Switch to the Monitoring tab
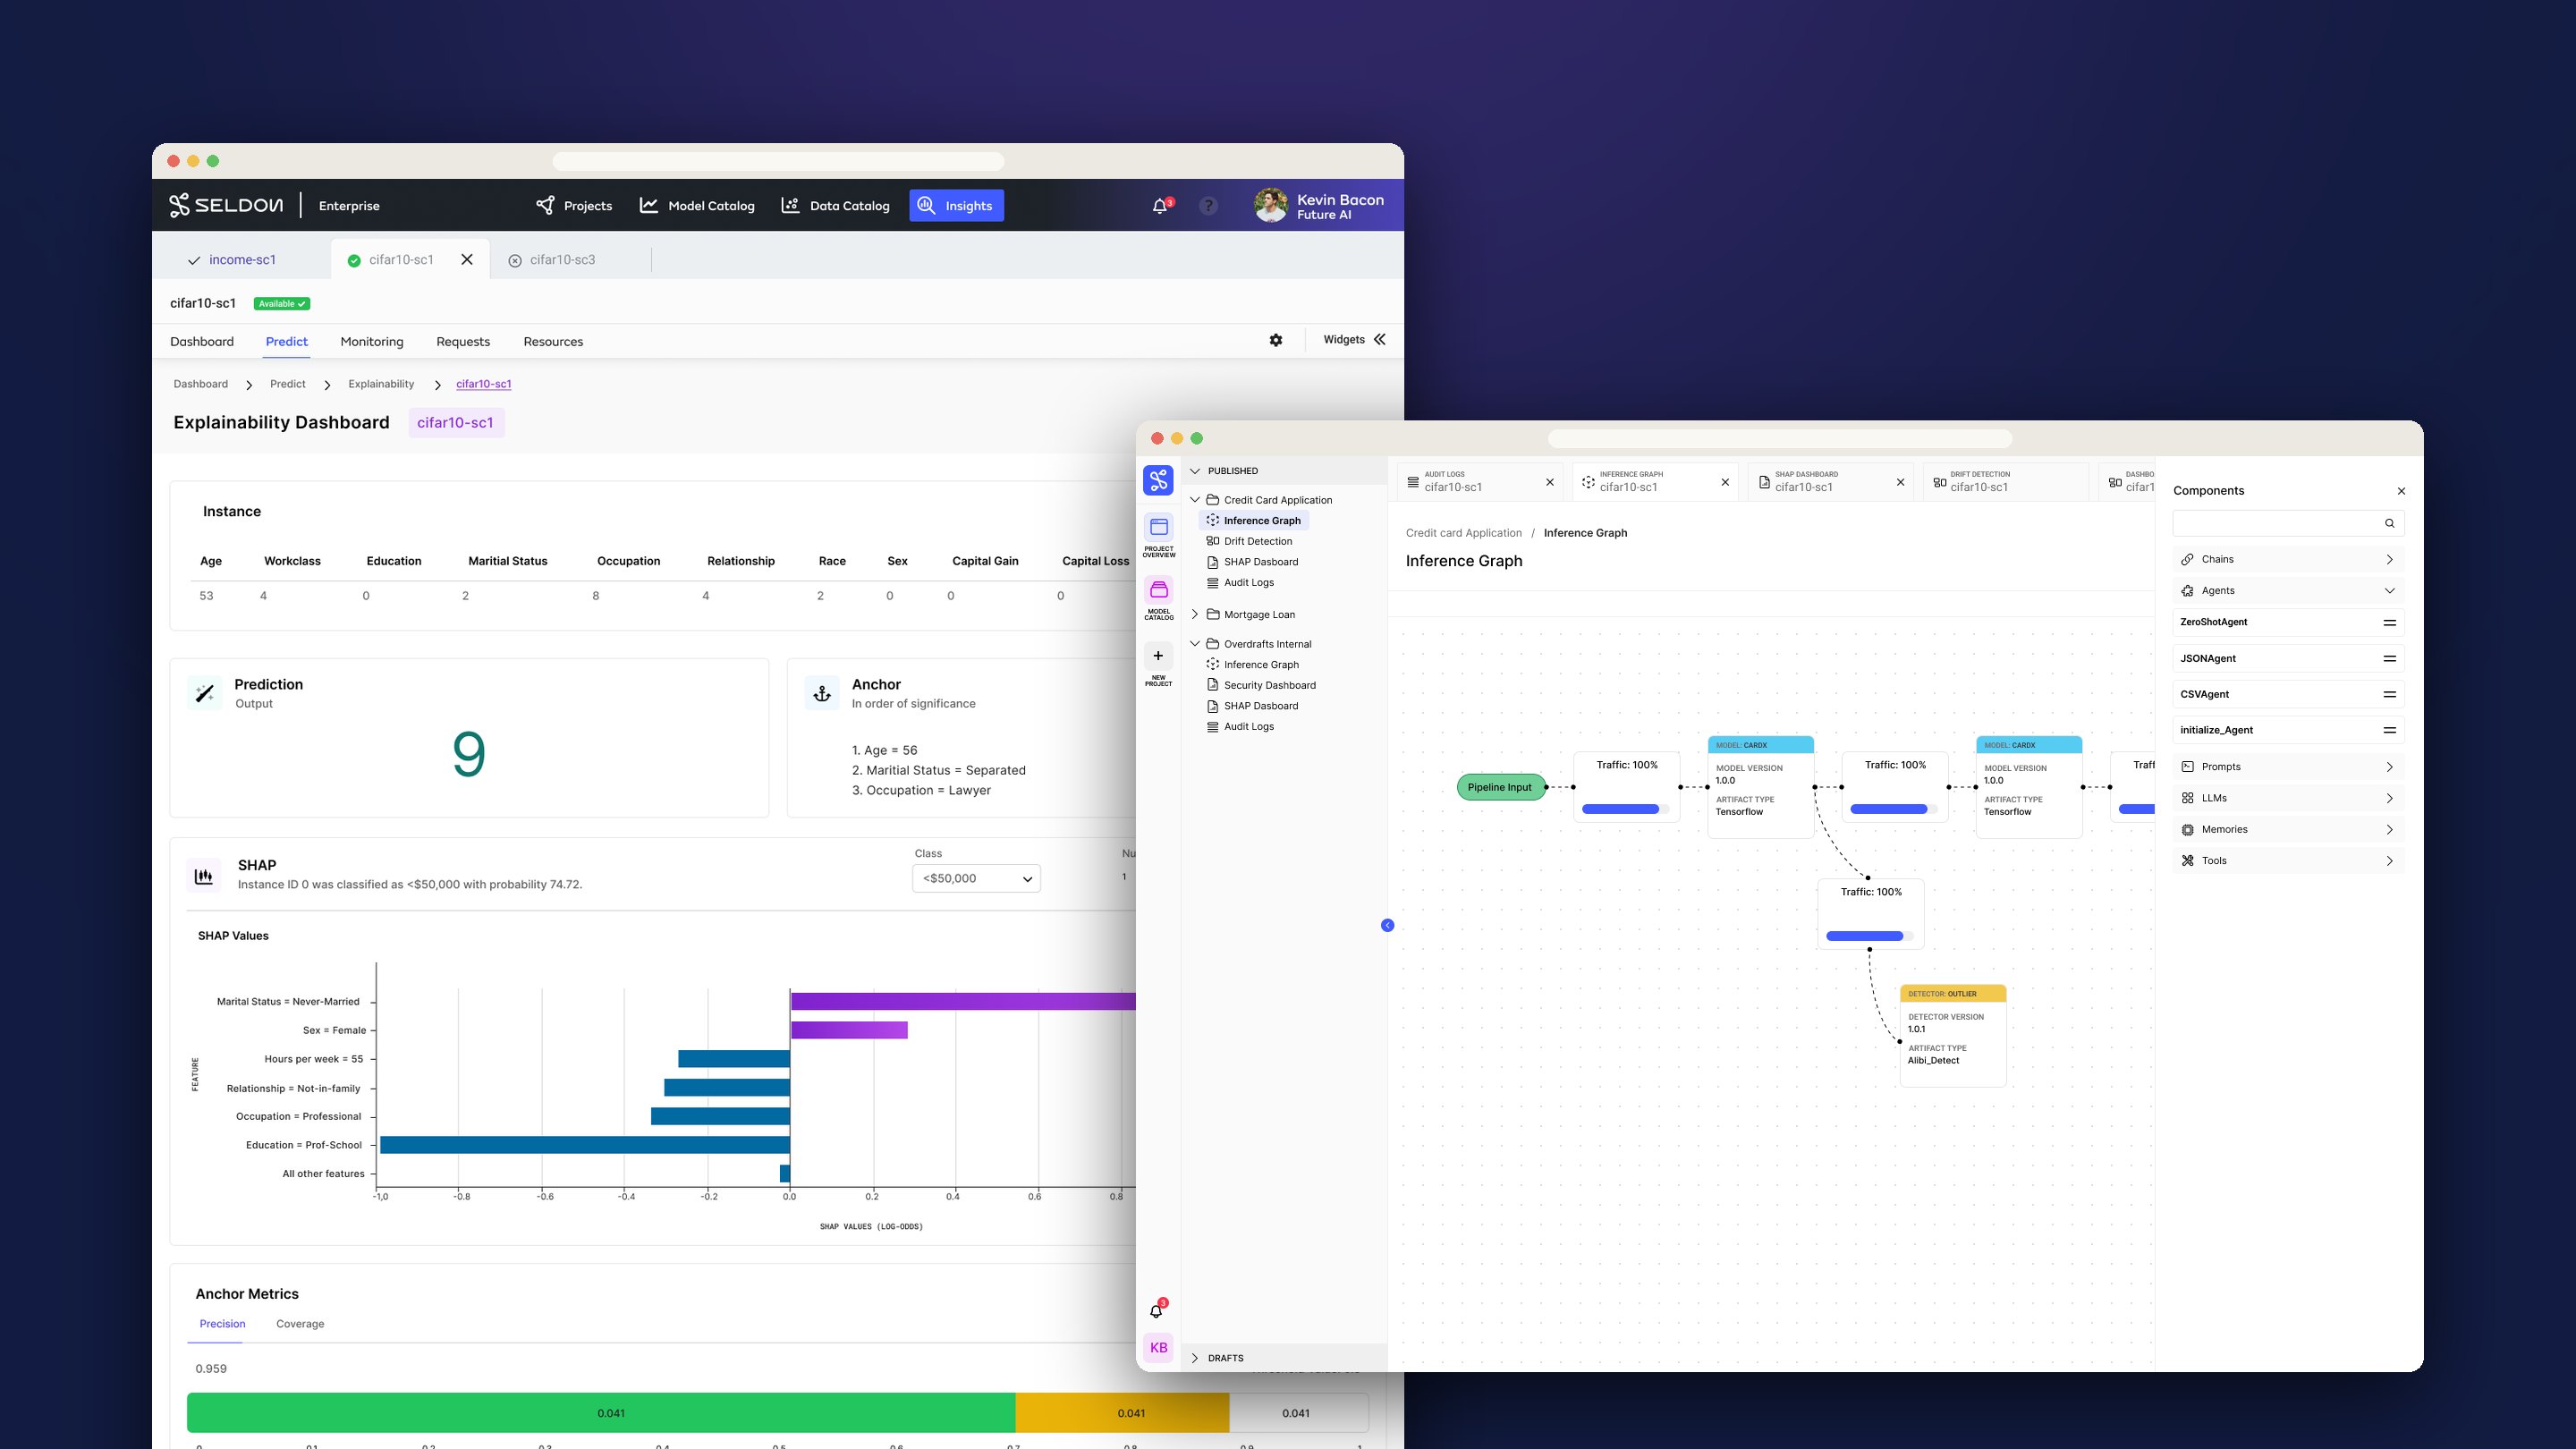The width and height of the screenshot is (2576, 1449). click(372, 341)
